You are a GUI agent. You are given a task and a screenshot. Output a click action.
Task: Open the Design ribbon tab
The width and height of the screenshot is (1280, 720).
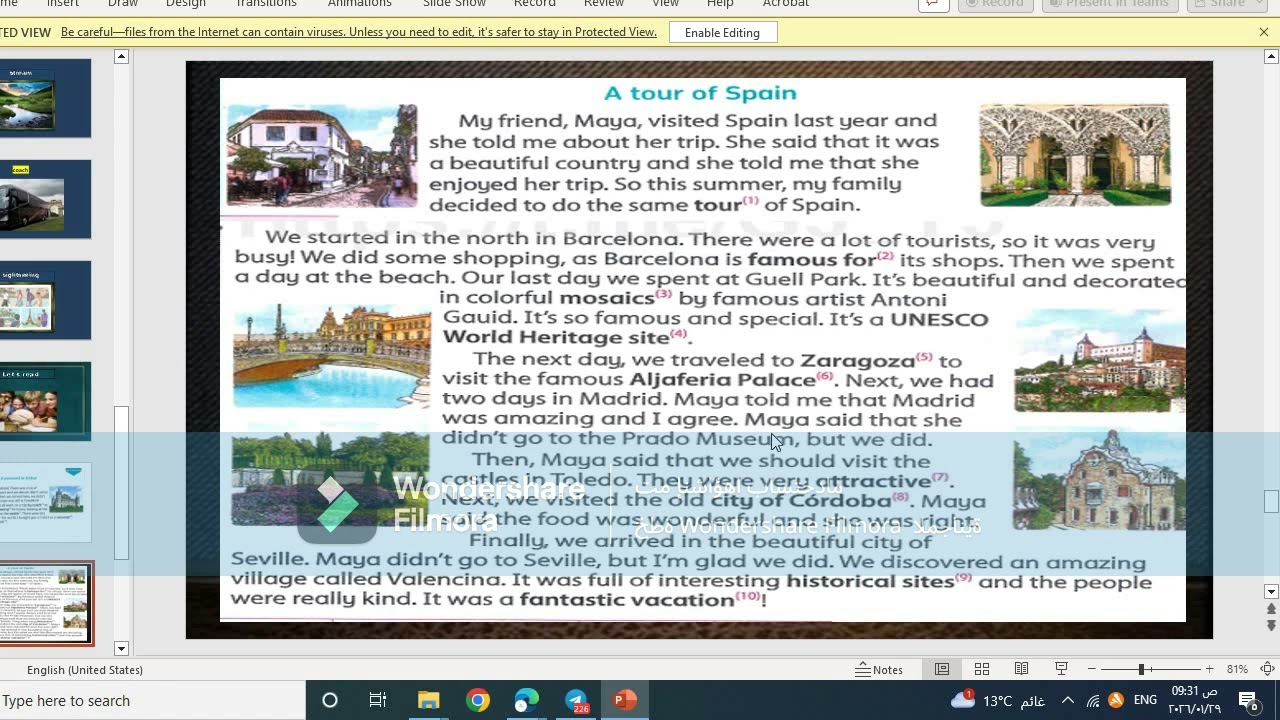tap(186, 3)
